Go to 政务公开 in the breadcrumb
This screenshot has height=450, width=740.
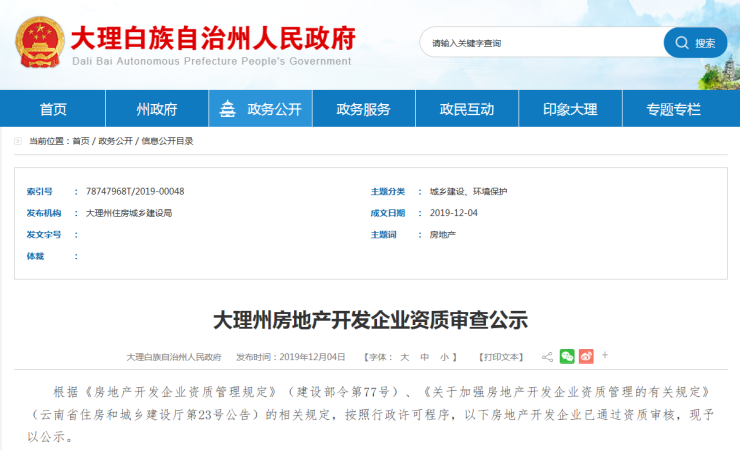pos(116,141)
